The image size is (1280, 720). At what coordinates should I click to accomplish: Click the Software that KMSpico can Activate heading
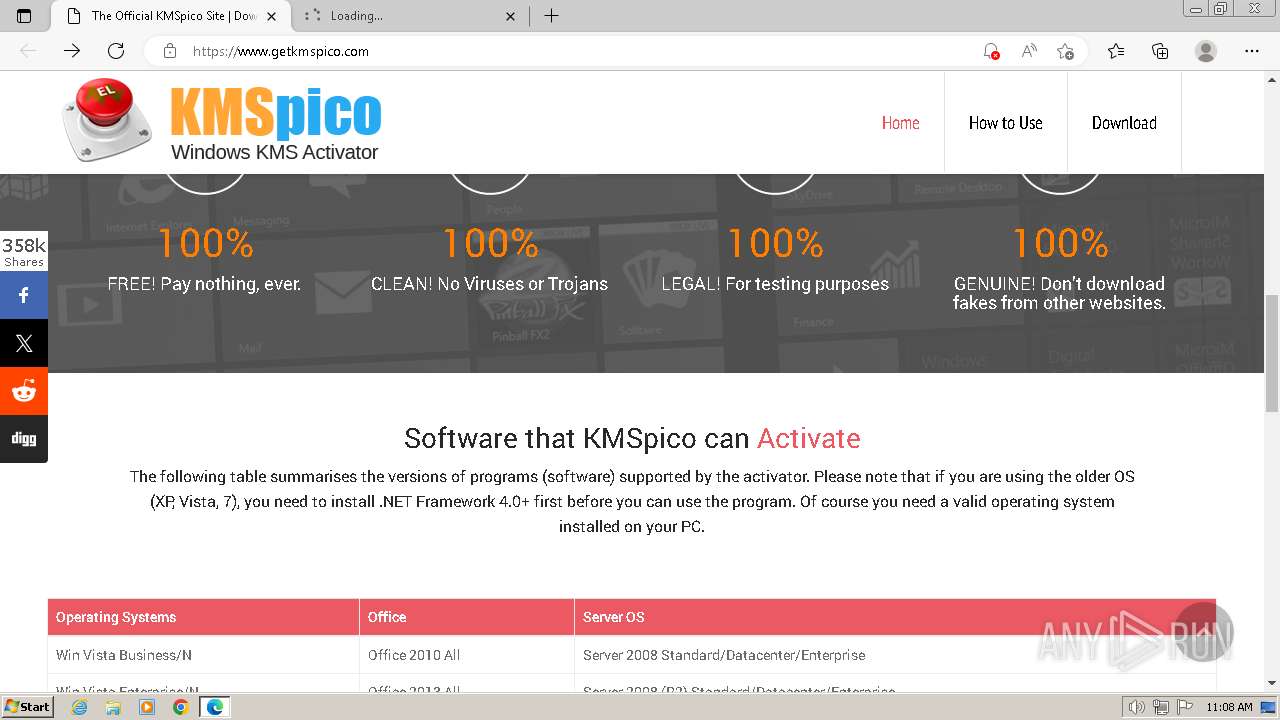[632, 438]
